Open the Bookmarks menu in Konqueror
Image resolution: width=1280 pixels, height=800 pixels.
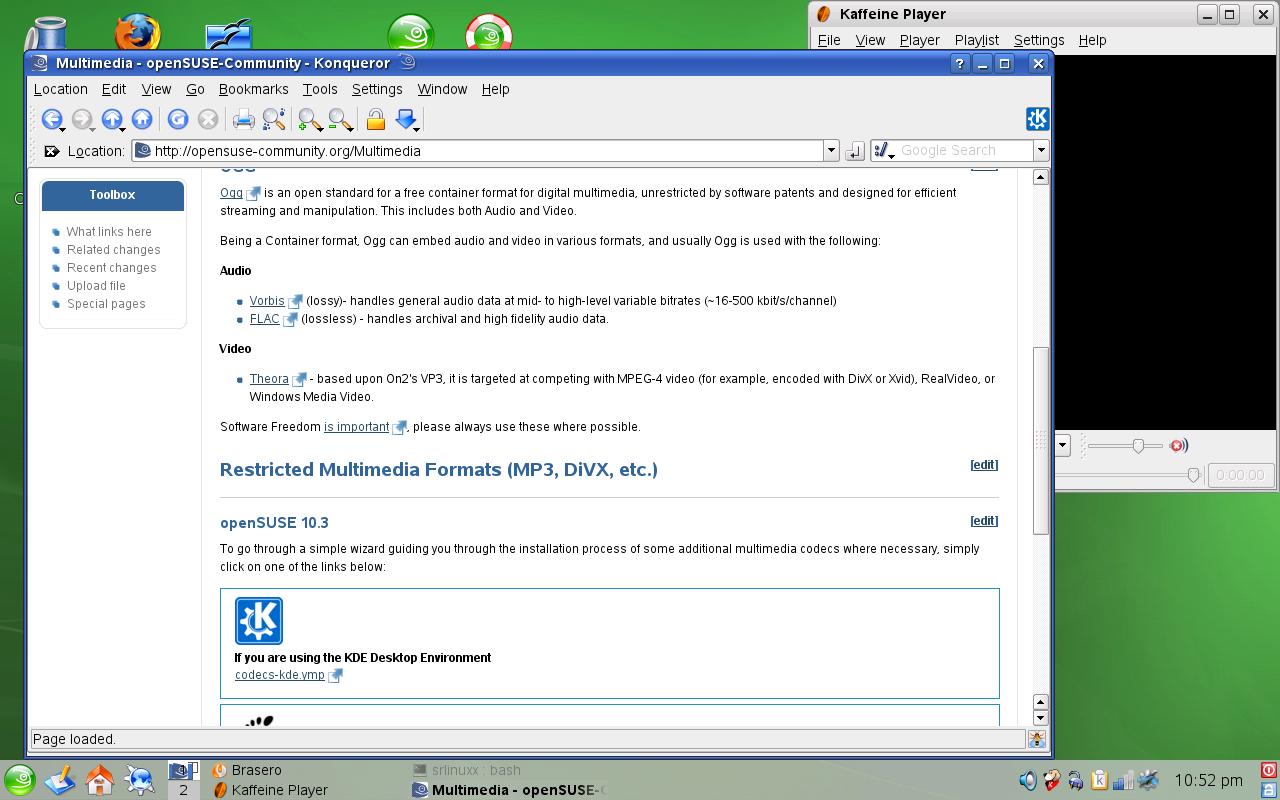tap(253, 89)
